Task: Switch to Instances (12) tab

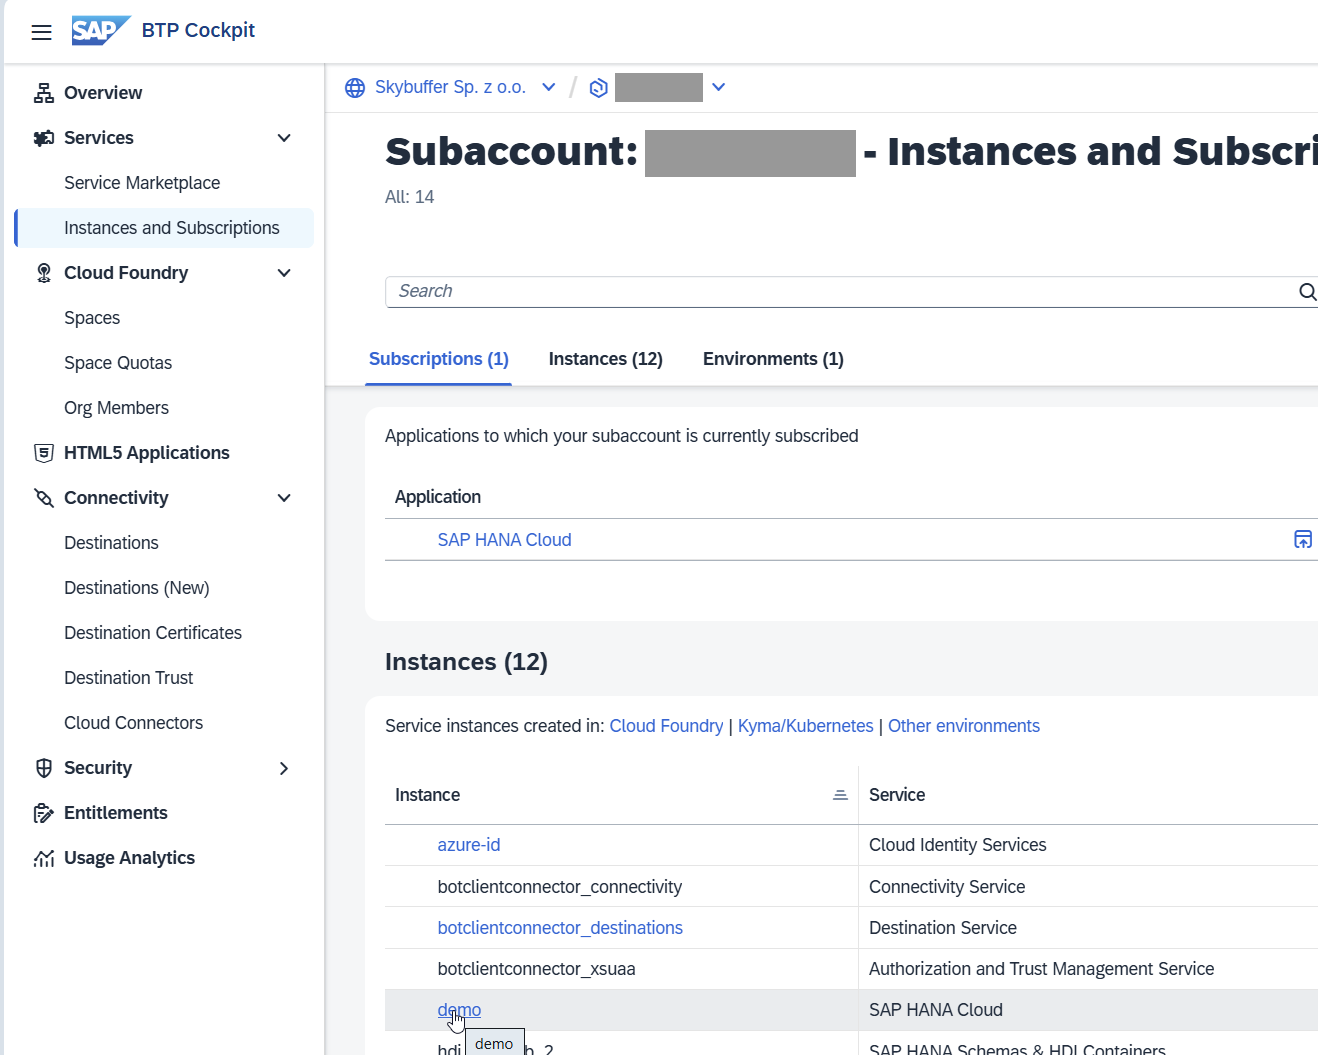Action: (606, 359)
